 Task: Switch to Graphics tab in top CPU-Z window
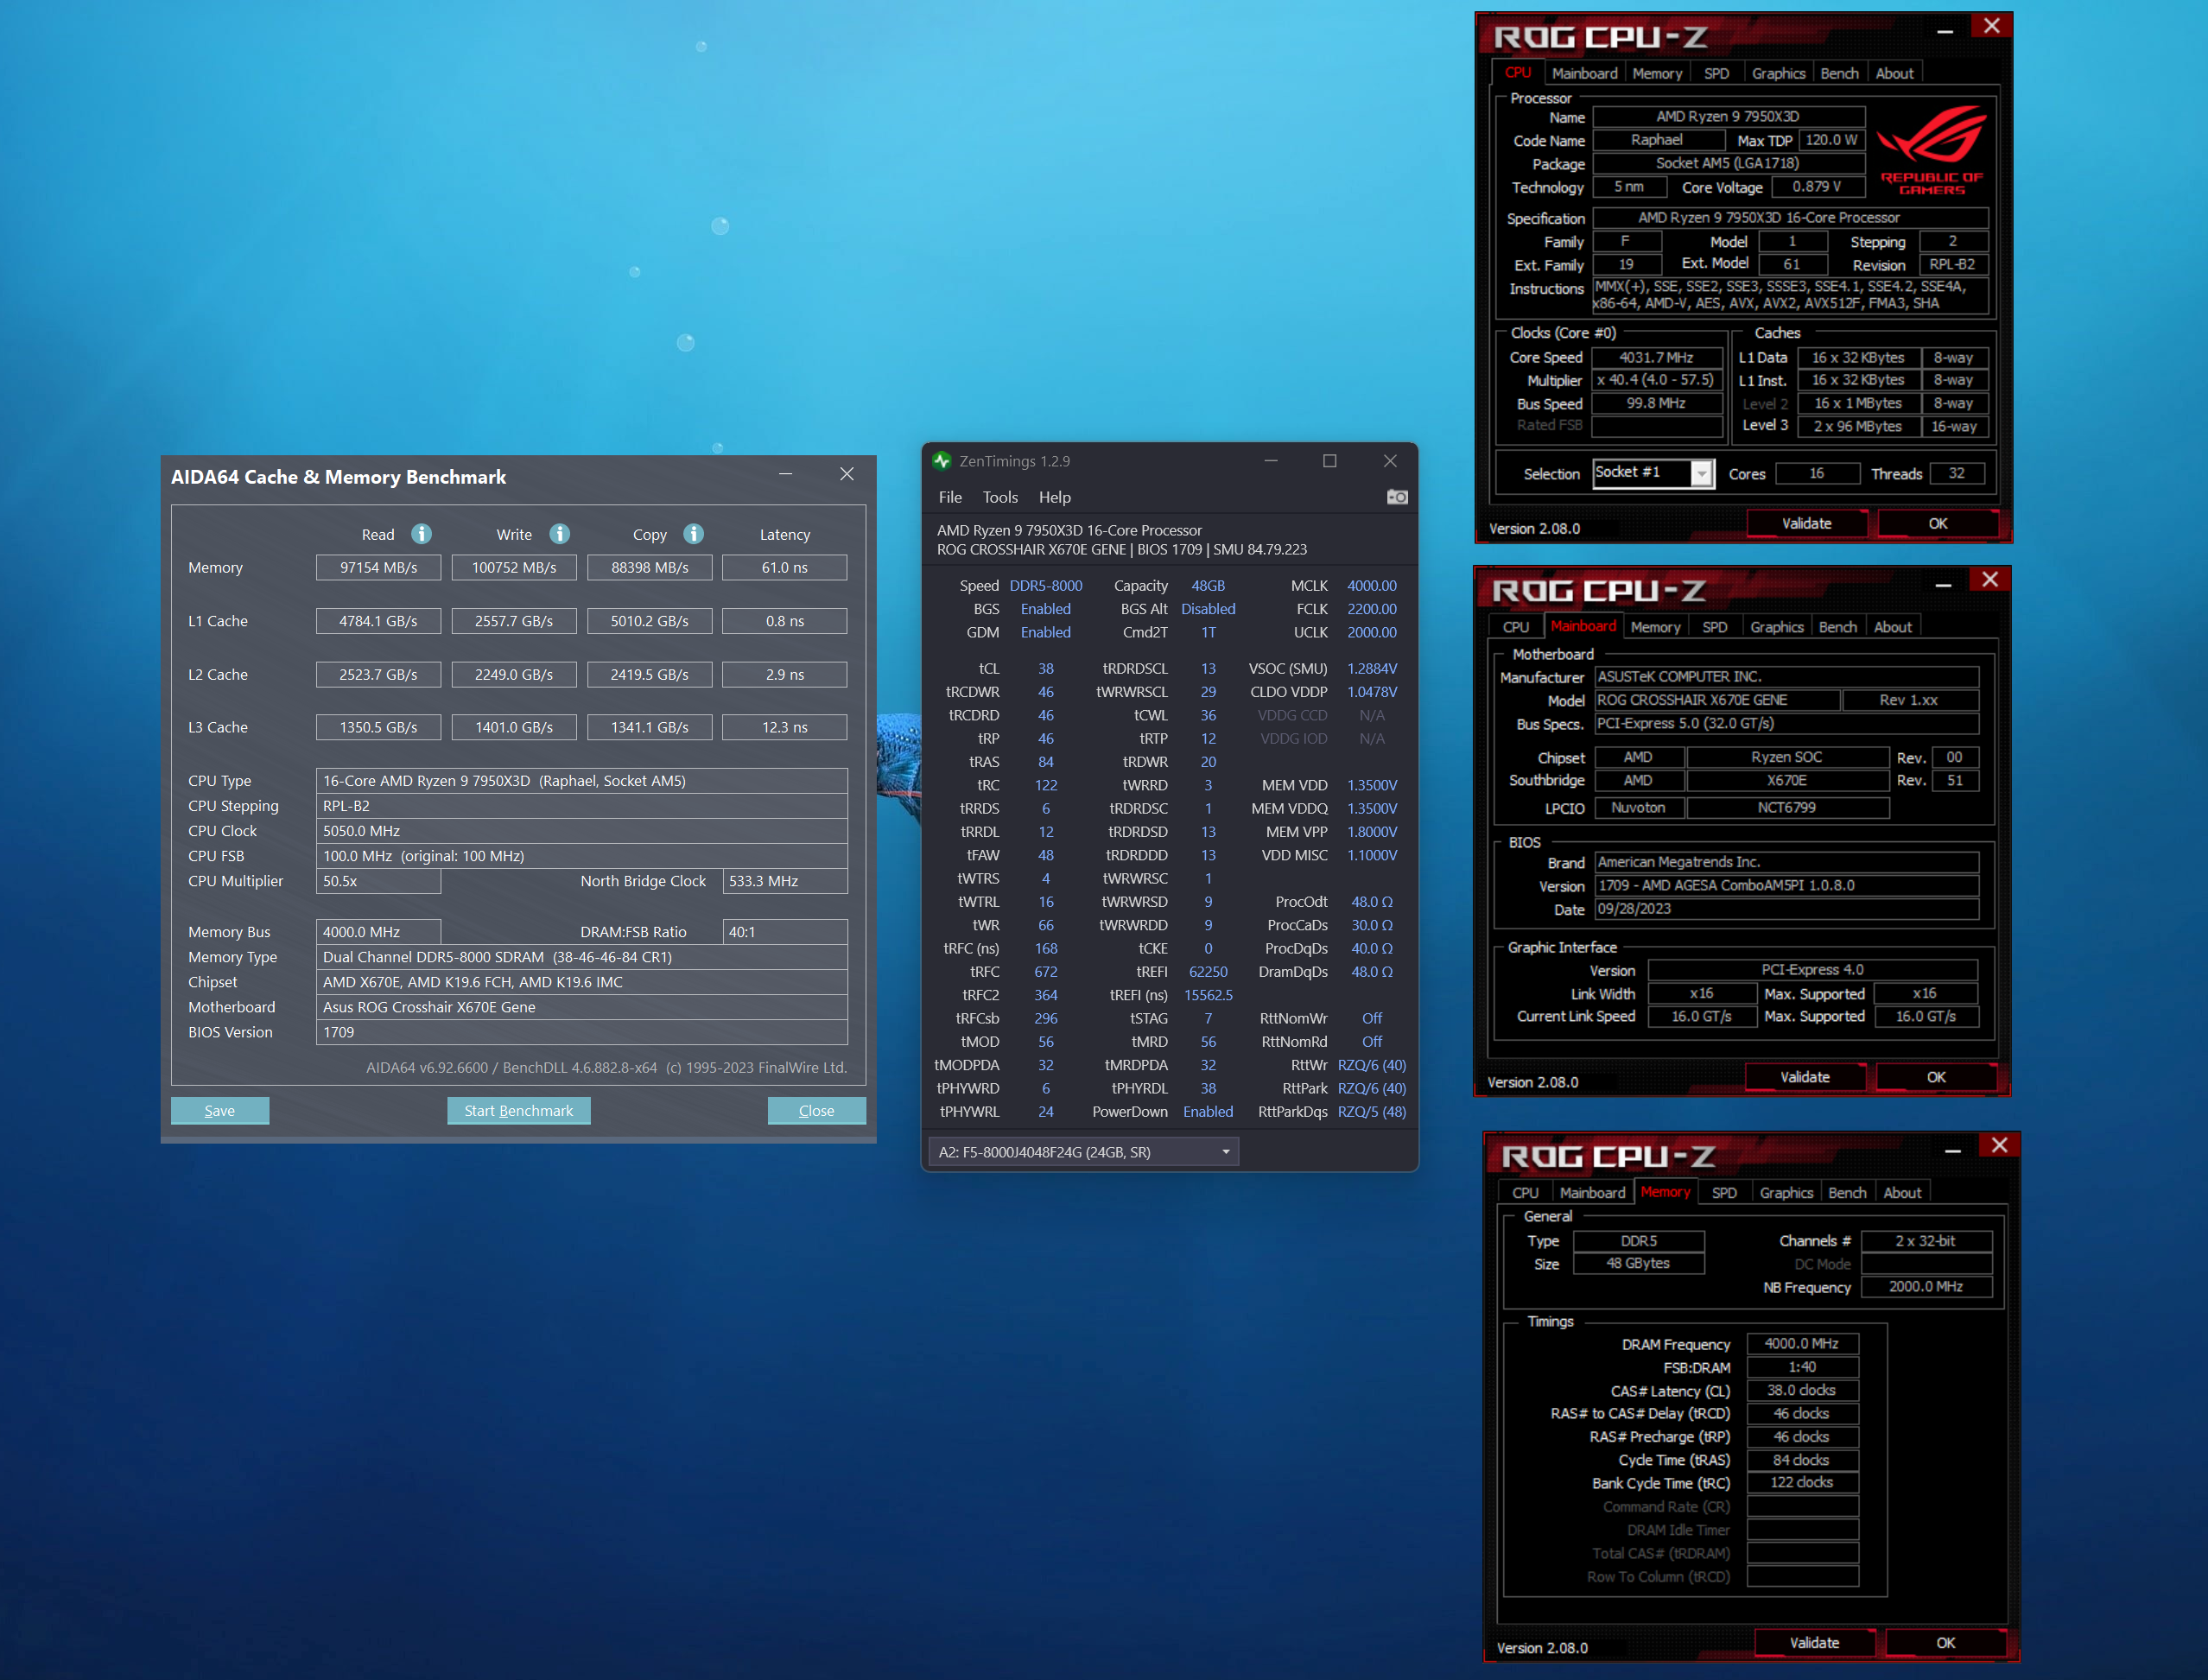click(x=1778, y=73)
